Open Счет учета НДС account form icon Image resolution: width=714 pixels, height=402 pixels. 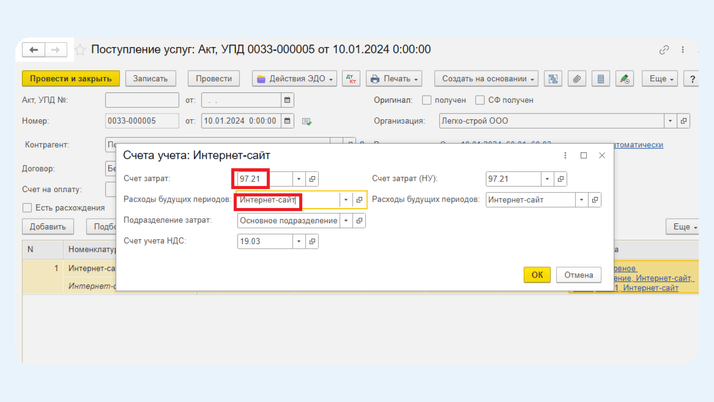click(312, 241)
